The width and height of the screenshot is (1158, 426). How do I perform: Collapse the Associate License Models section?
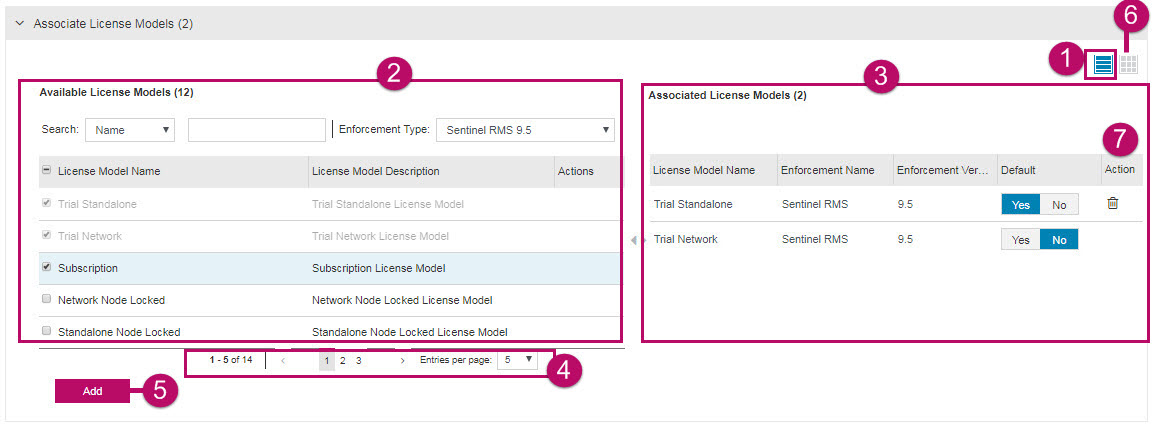point(19,23)
